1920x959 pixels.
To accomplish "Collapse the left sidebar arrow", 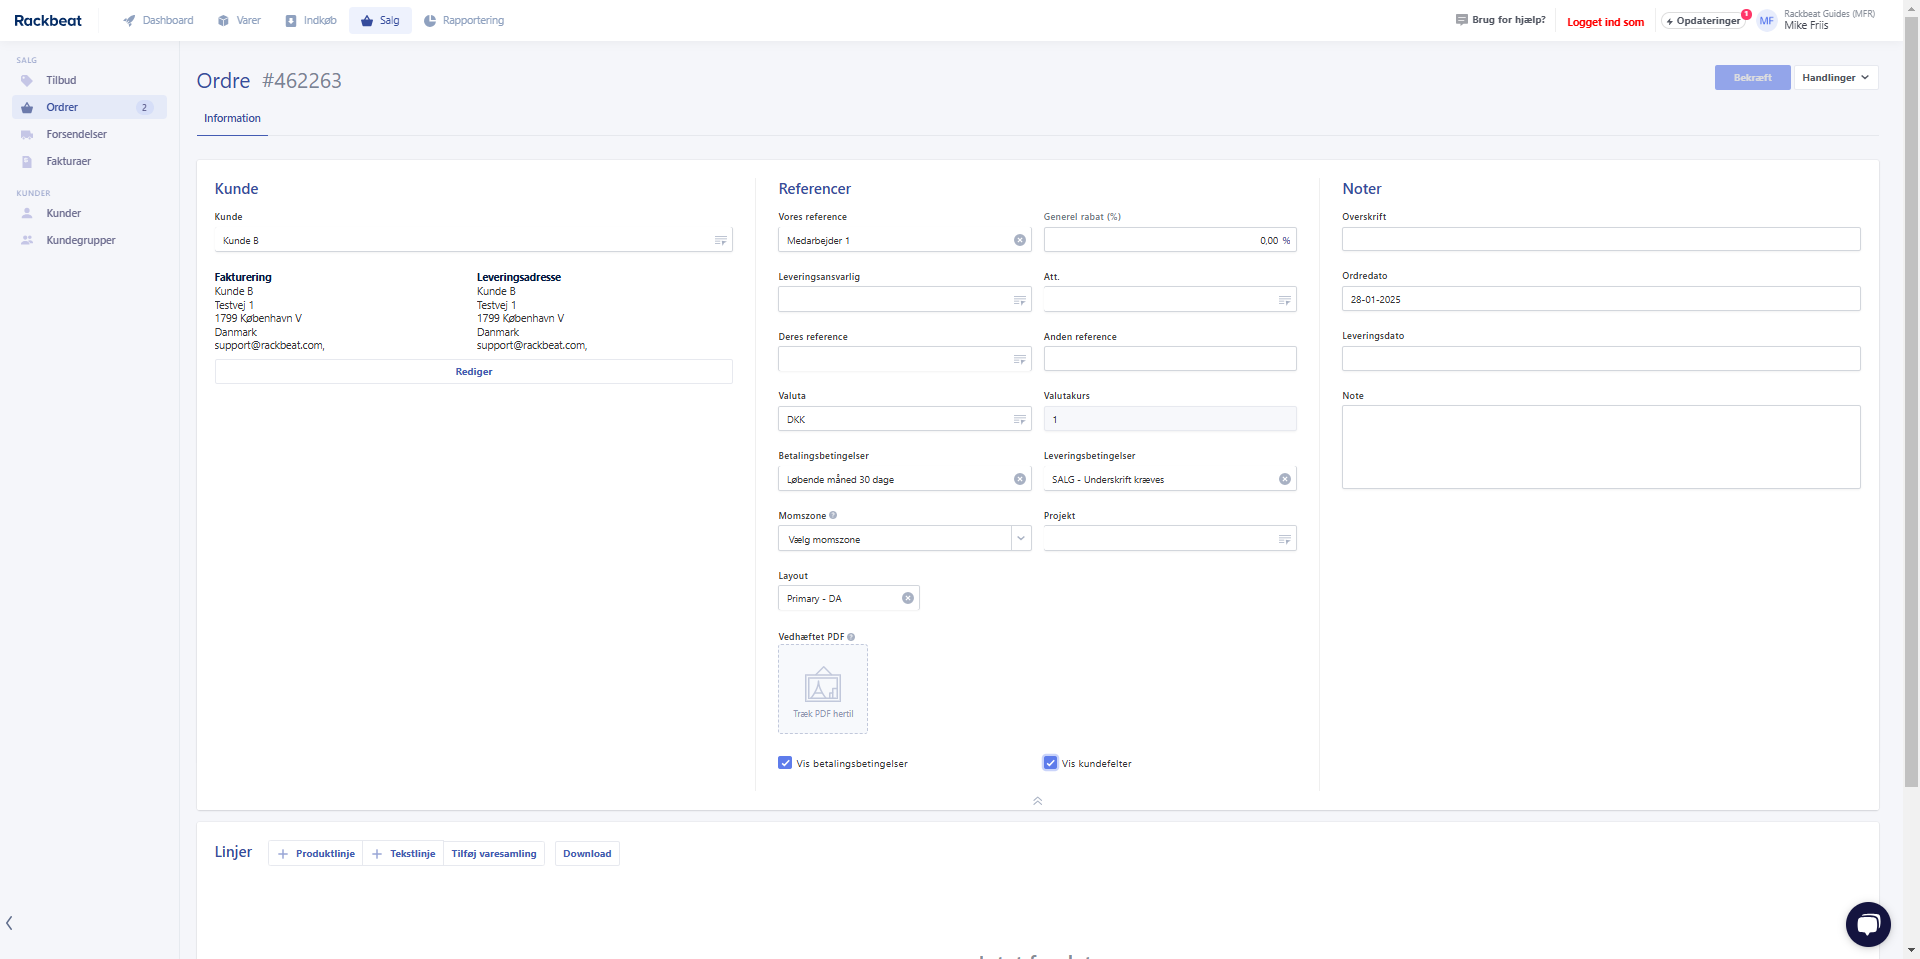I will [10, 923].
